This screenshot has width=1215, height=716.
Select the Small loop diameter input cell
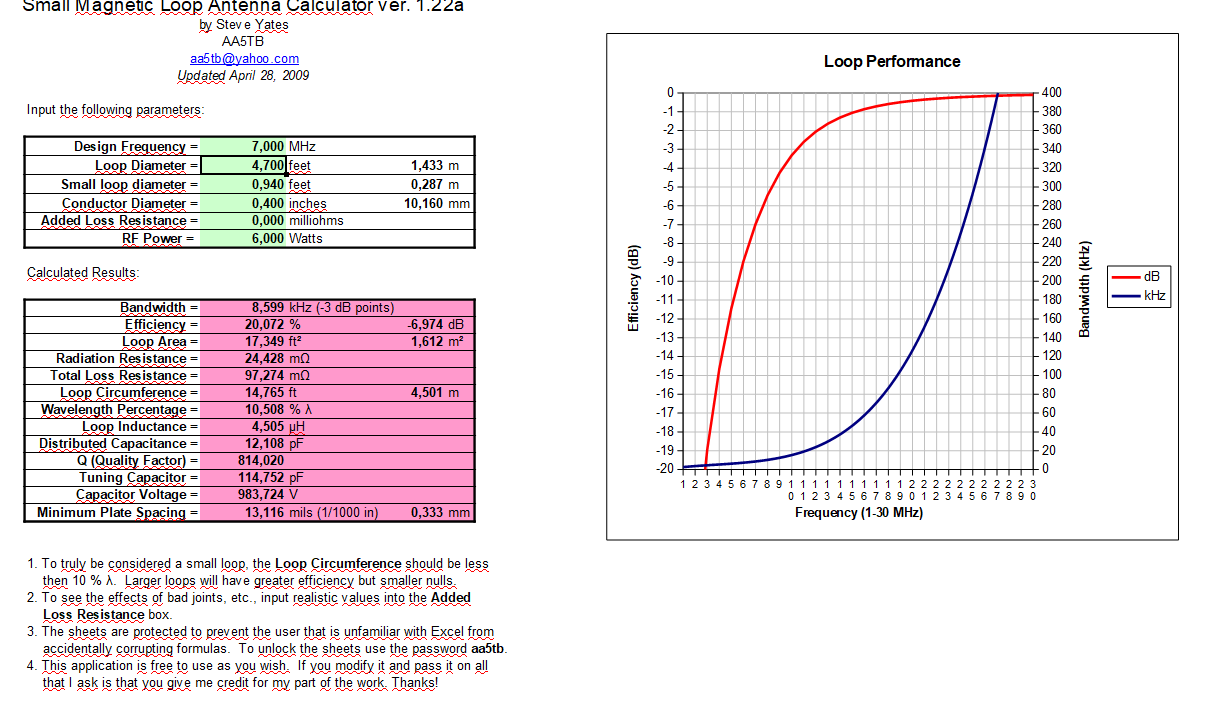(244, 184)
